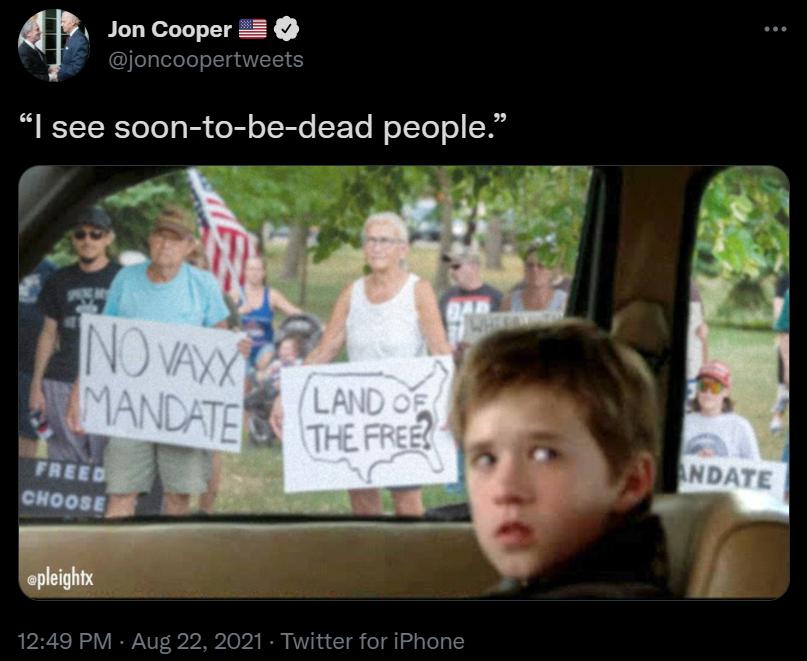Click the 12:49 PM timestamp link
Screen dimensions: 807x661
tap(65, 641)
